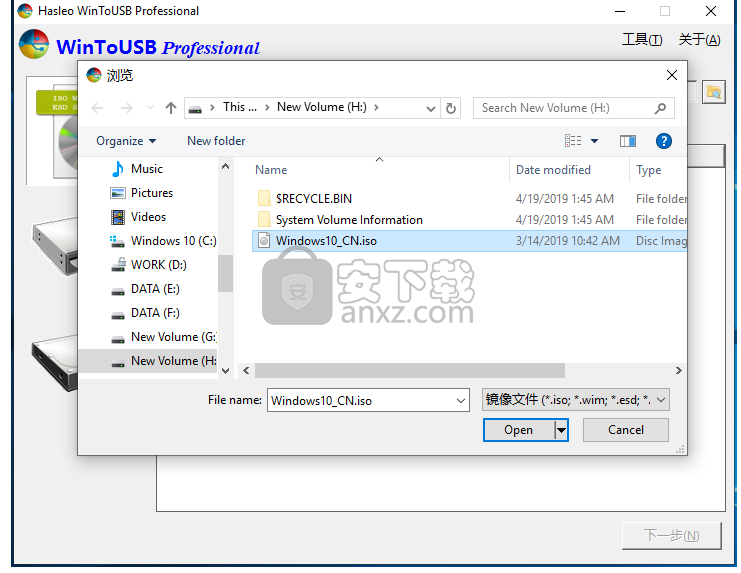Sort by Type column header
The image size is (741, 573).
point(648,170)
